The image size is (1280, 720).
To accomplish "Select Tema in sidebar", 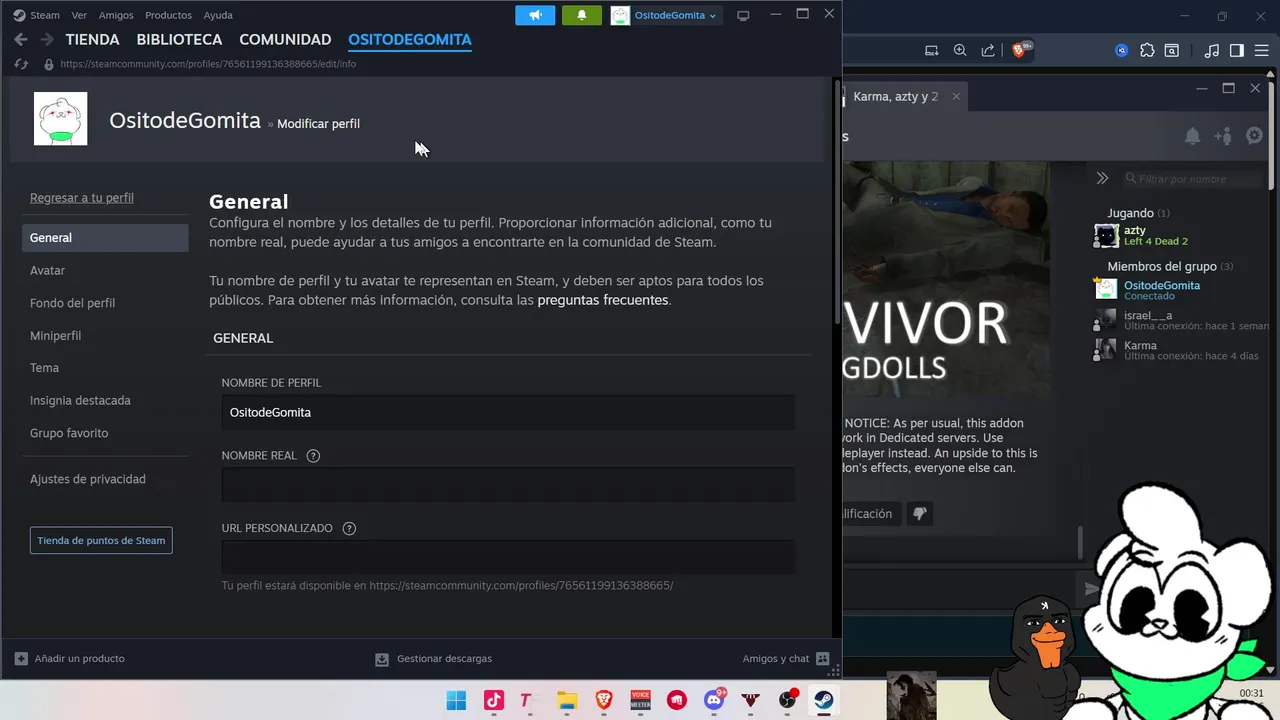I will [x=44, y=368].
